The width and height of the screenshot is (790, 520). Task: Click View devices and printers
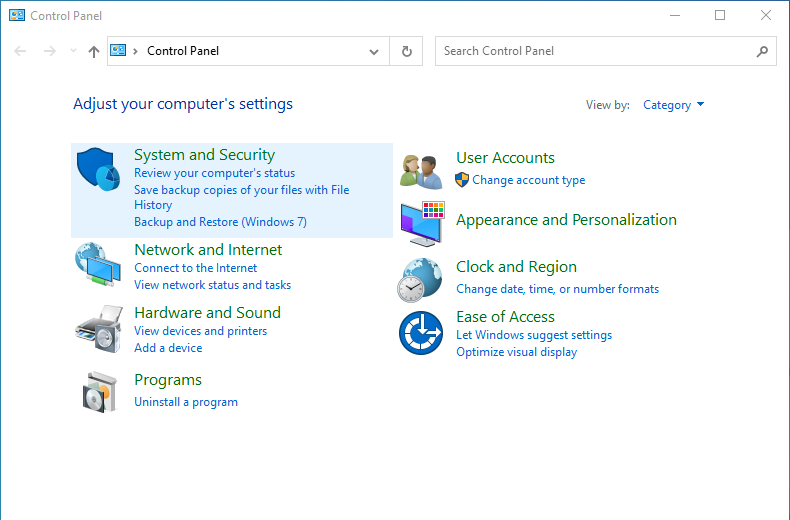(x=201, y=331)
